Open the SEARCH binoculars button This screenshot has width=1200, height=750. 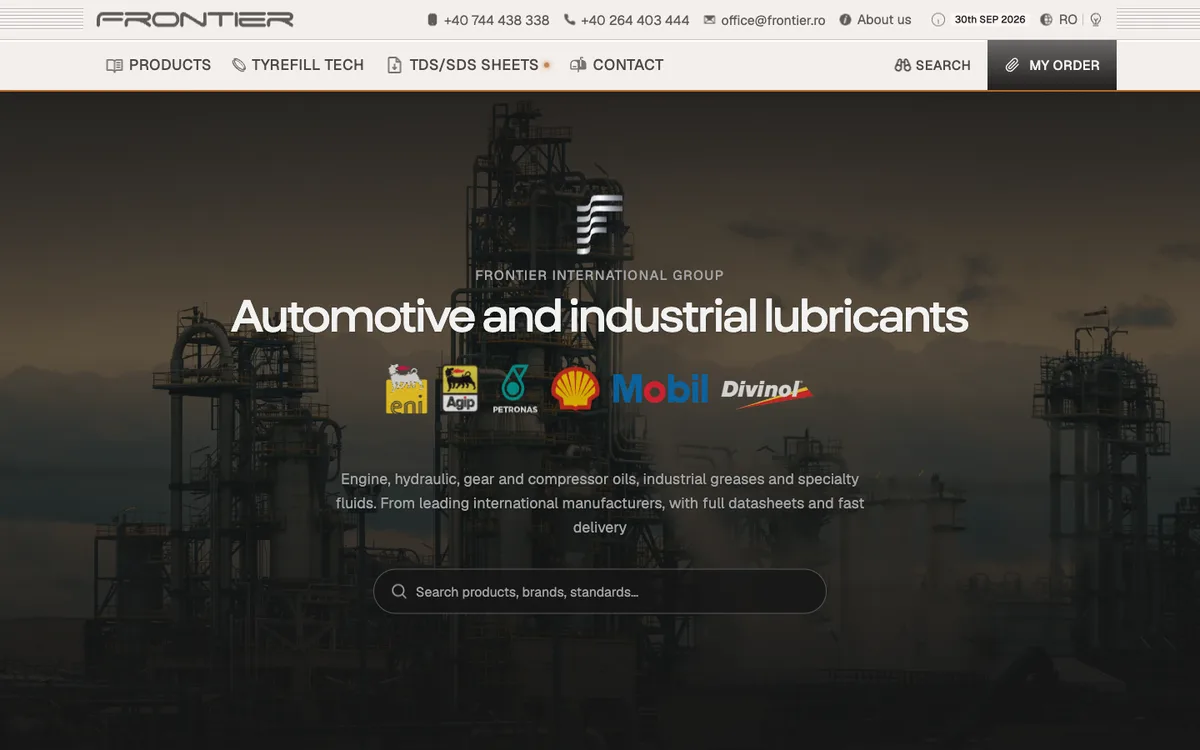pos(932,65)
